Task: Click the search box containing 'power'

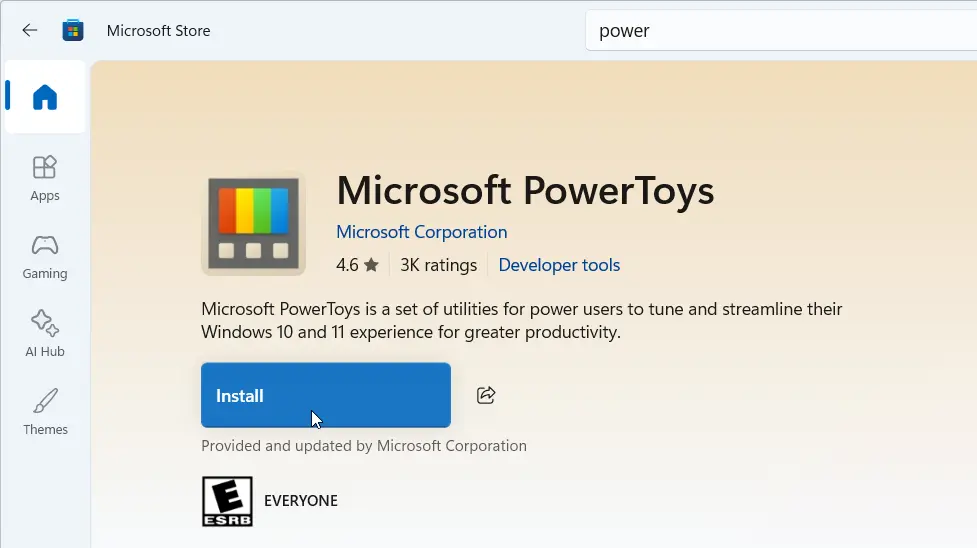Action: pos(781,31)
